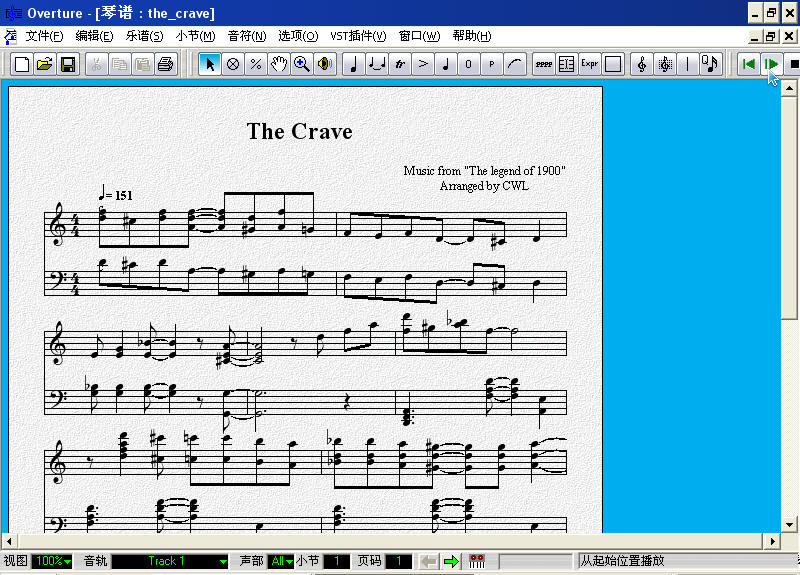Image resolution: width=800 pixels, height=575 pixels.
Task: Open the text box palette
Action: click(612, 64)
